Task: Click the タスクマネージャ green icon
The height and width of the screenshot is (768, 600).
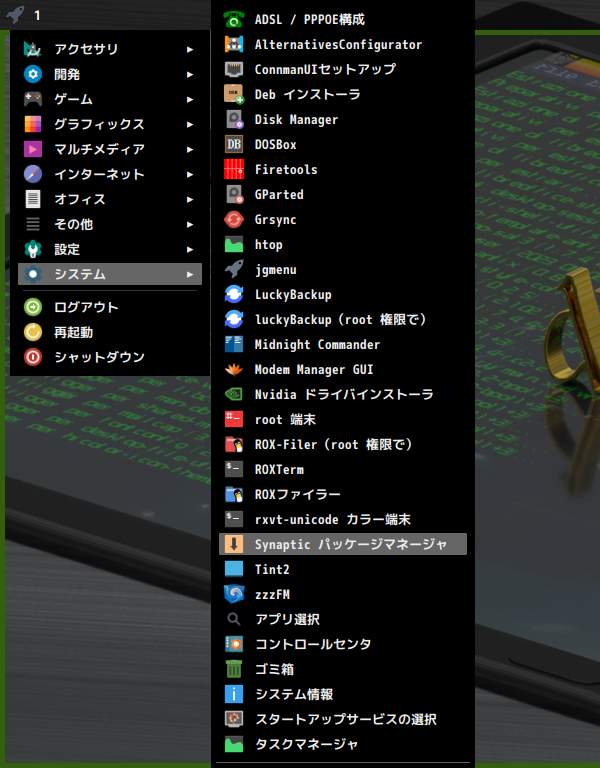Action: [x=234, y=744]
